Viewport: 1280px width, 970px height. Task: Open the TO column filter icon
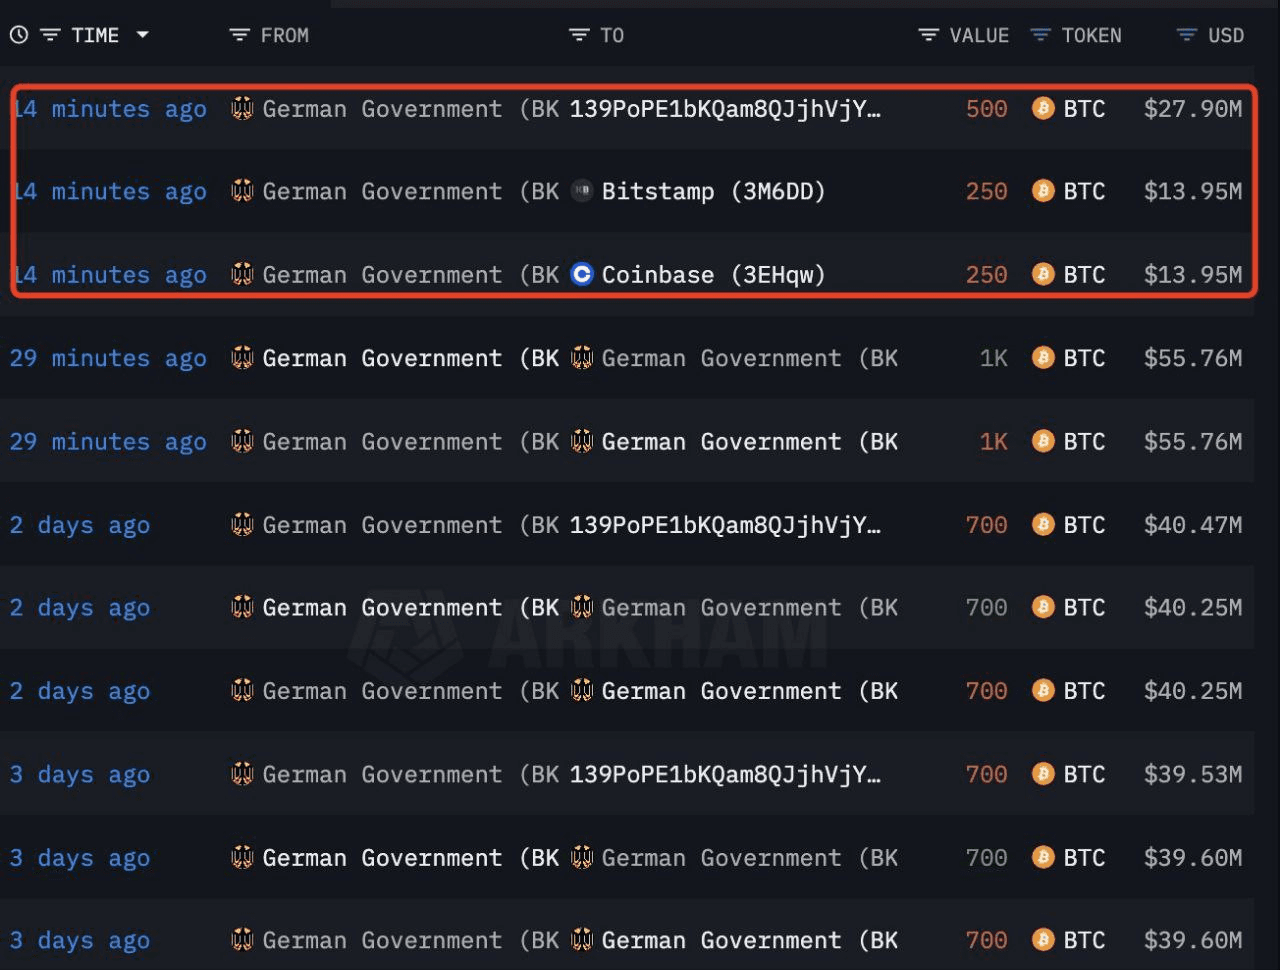click(579, 35)
